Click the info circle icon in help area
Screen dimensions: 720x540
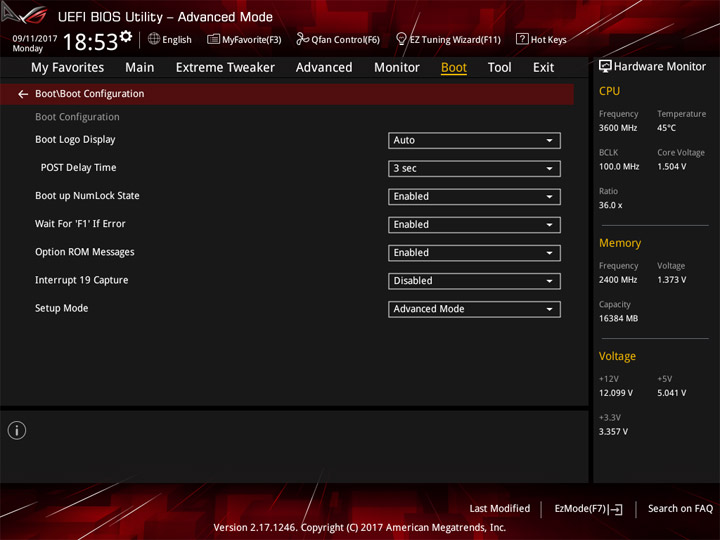tap(17, 431)
